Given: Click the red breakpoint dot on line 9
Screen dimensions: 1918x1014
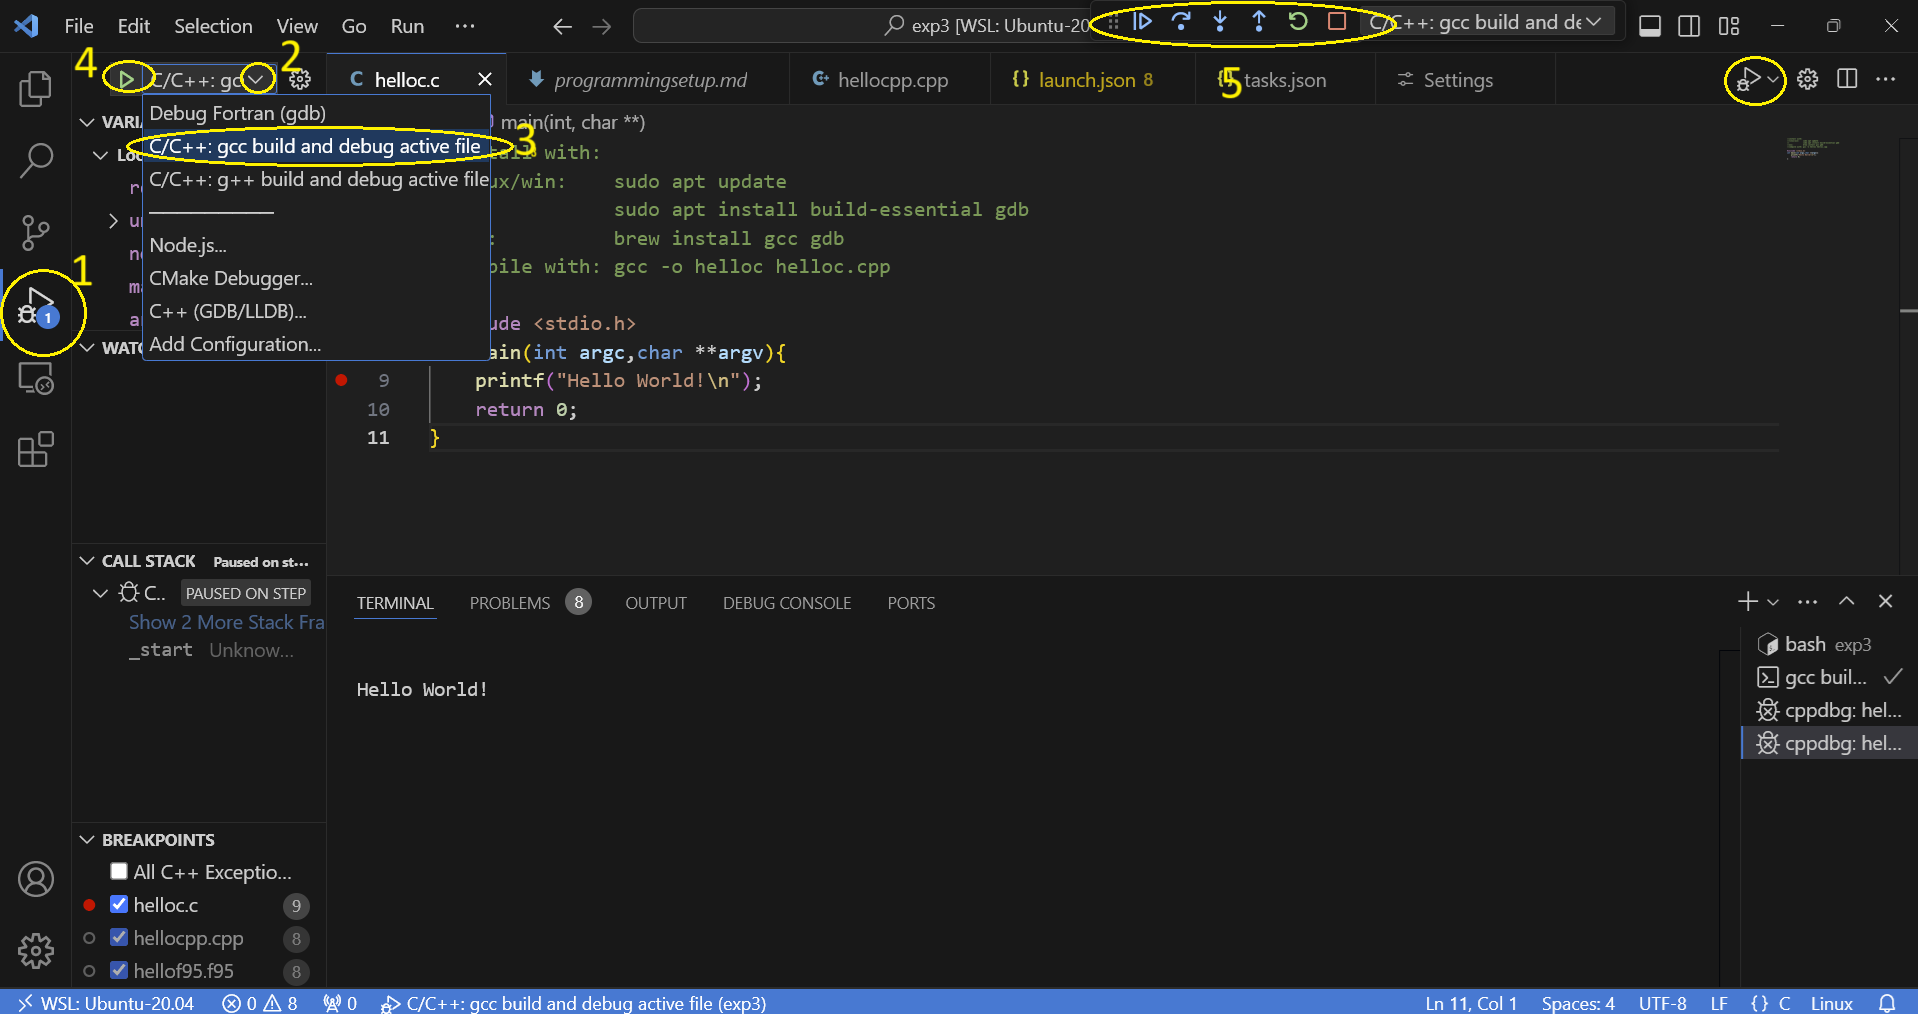Looking at the screenshot, I should [x=342, y=380].
